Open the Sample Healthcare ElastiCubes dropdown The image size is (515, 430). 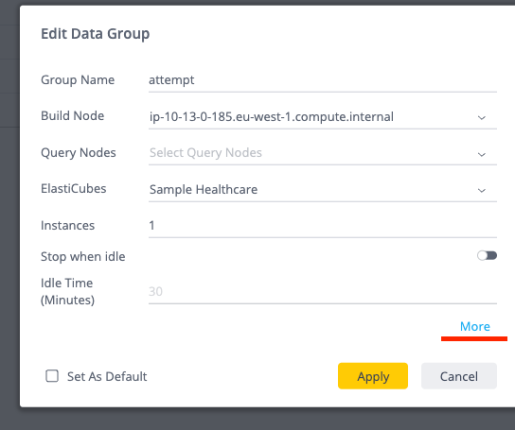[x=323, y=190]
